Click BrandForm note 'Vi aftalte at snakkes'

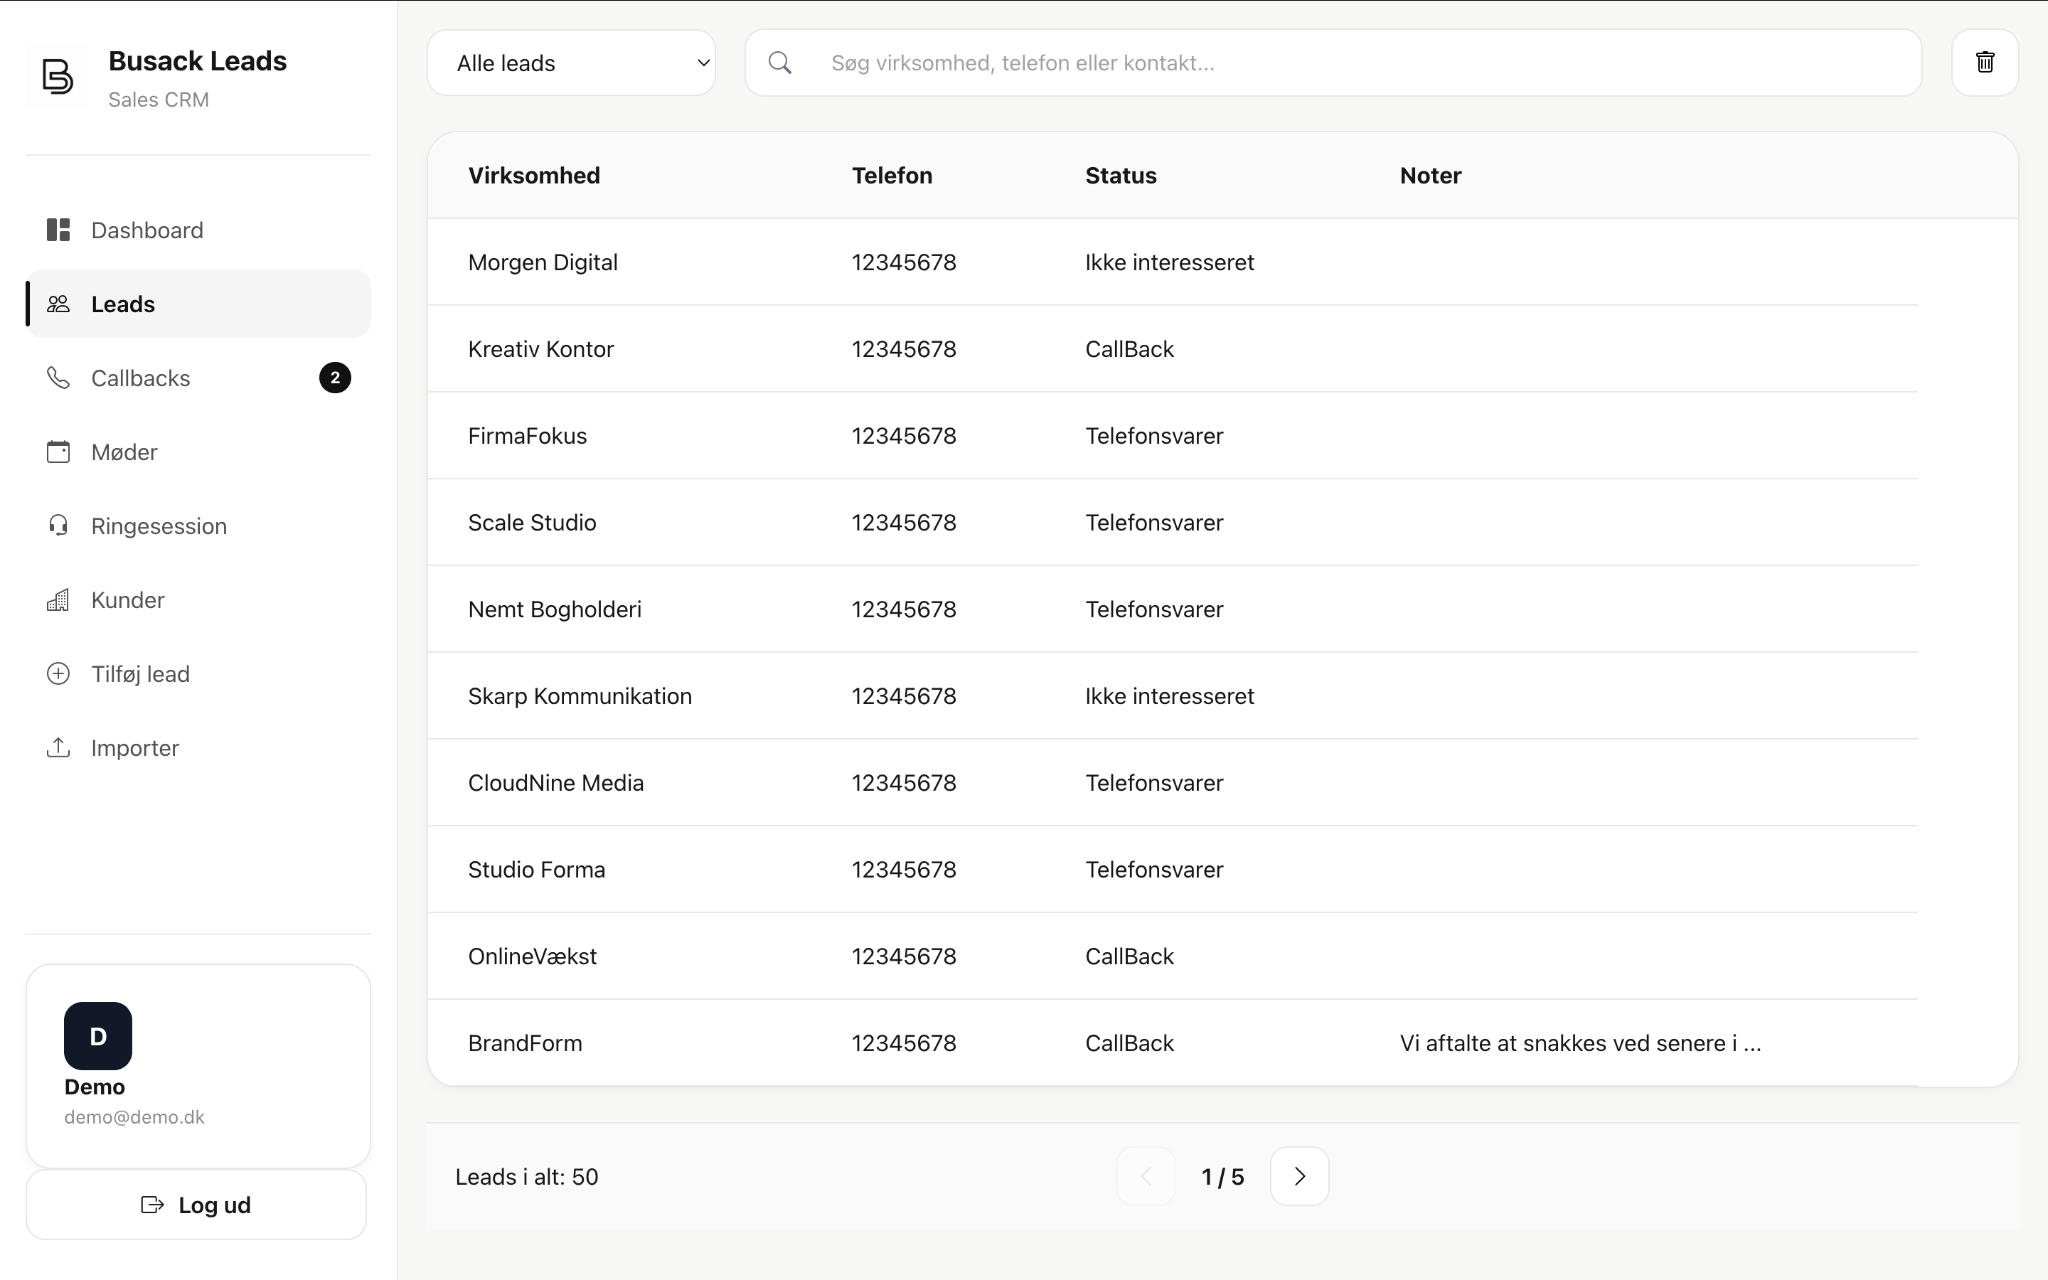tap(1580, 1043)
